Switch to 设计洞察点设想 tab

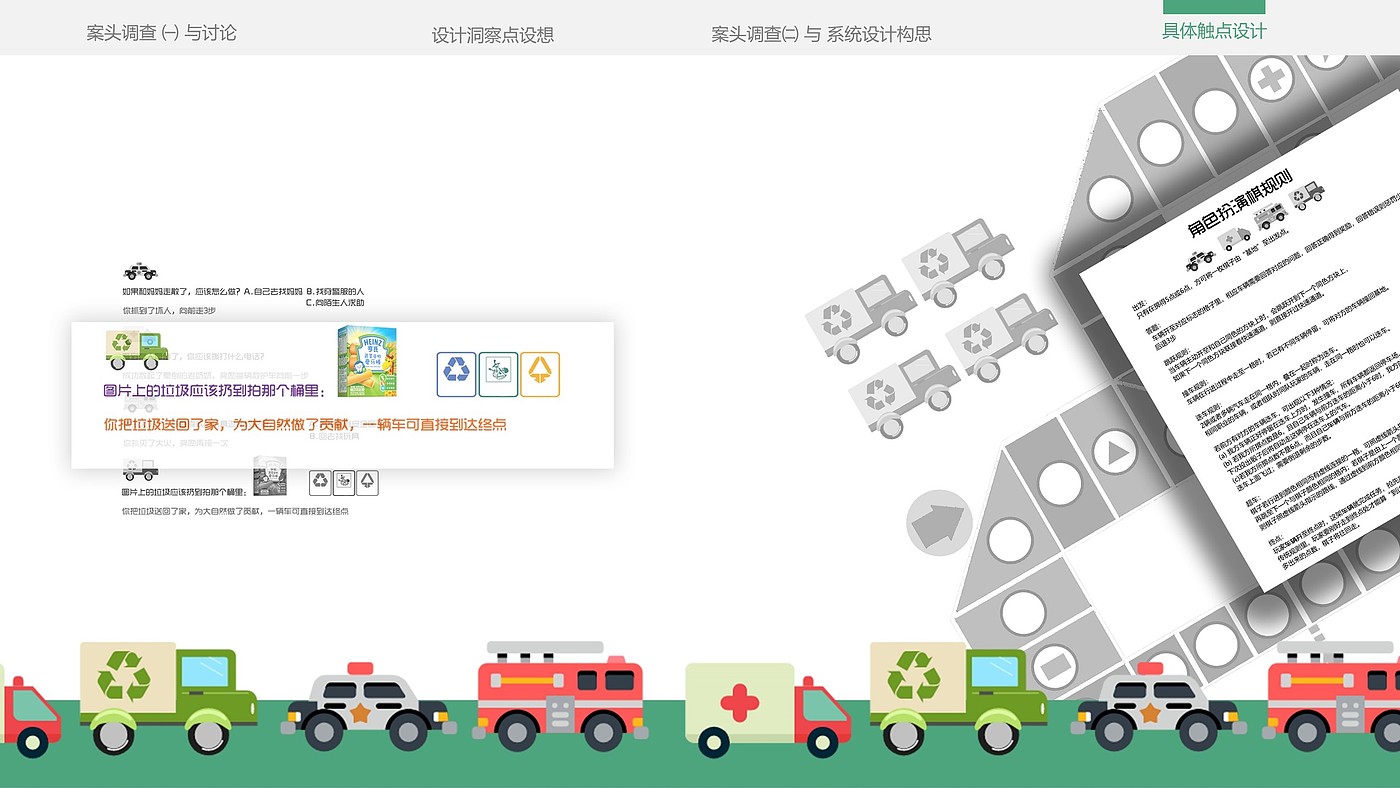[493, 35]
